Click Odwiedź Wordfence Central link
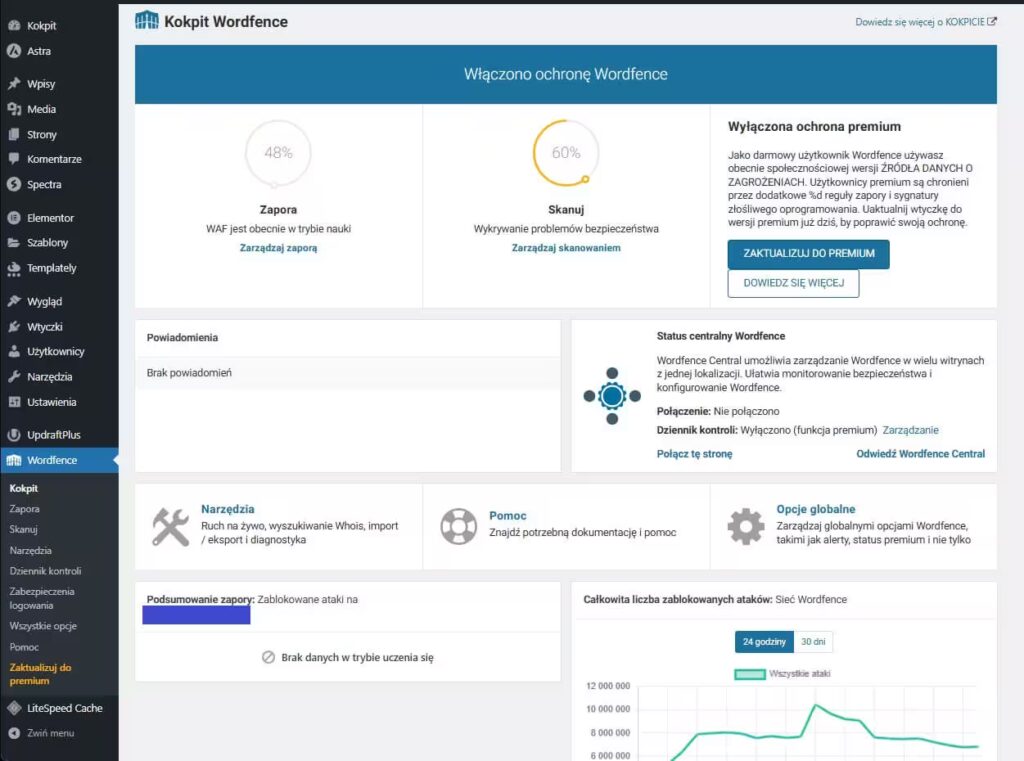 920,454
